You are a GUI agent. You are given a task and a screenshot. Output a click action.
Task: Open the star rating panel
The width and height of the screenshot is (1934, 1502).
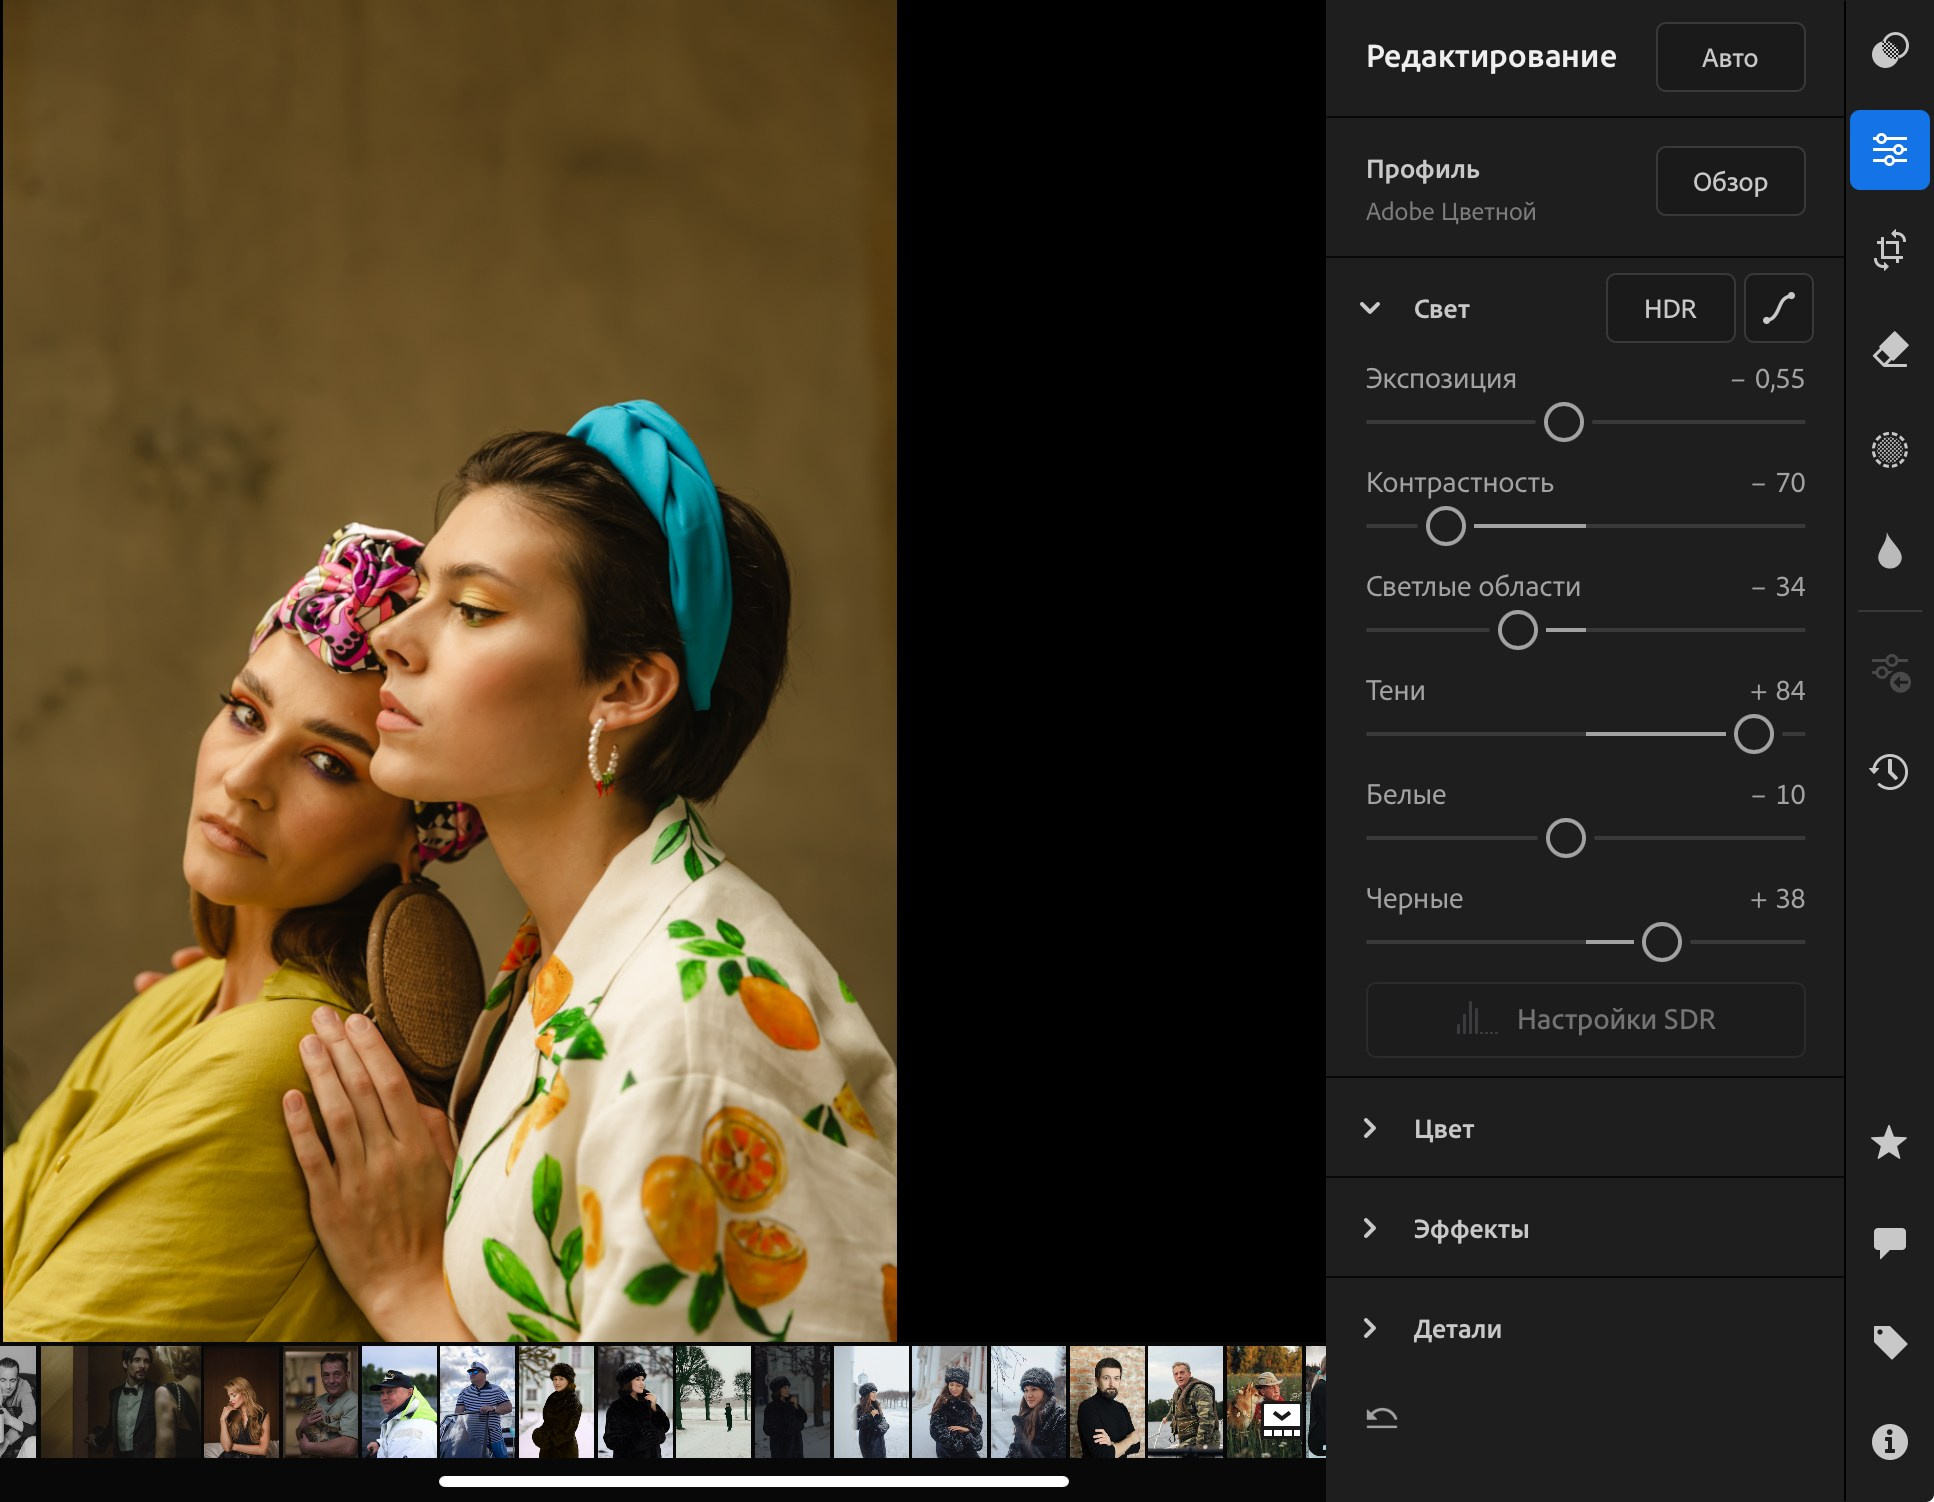pos(1889,1142)
